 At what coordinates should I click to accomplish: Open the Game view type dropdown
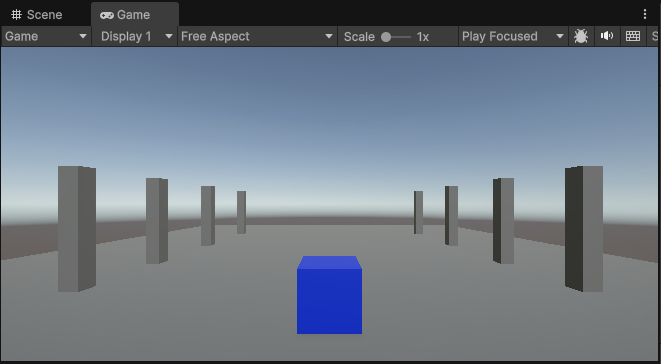click(46, 36)
